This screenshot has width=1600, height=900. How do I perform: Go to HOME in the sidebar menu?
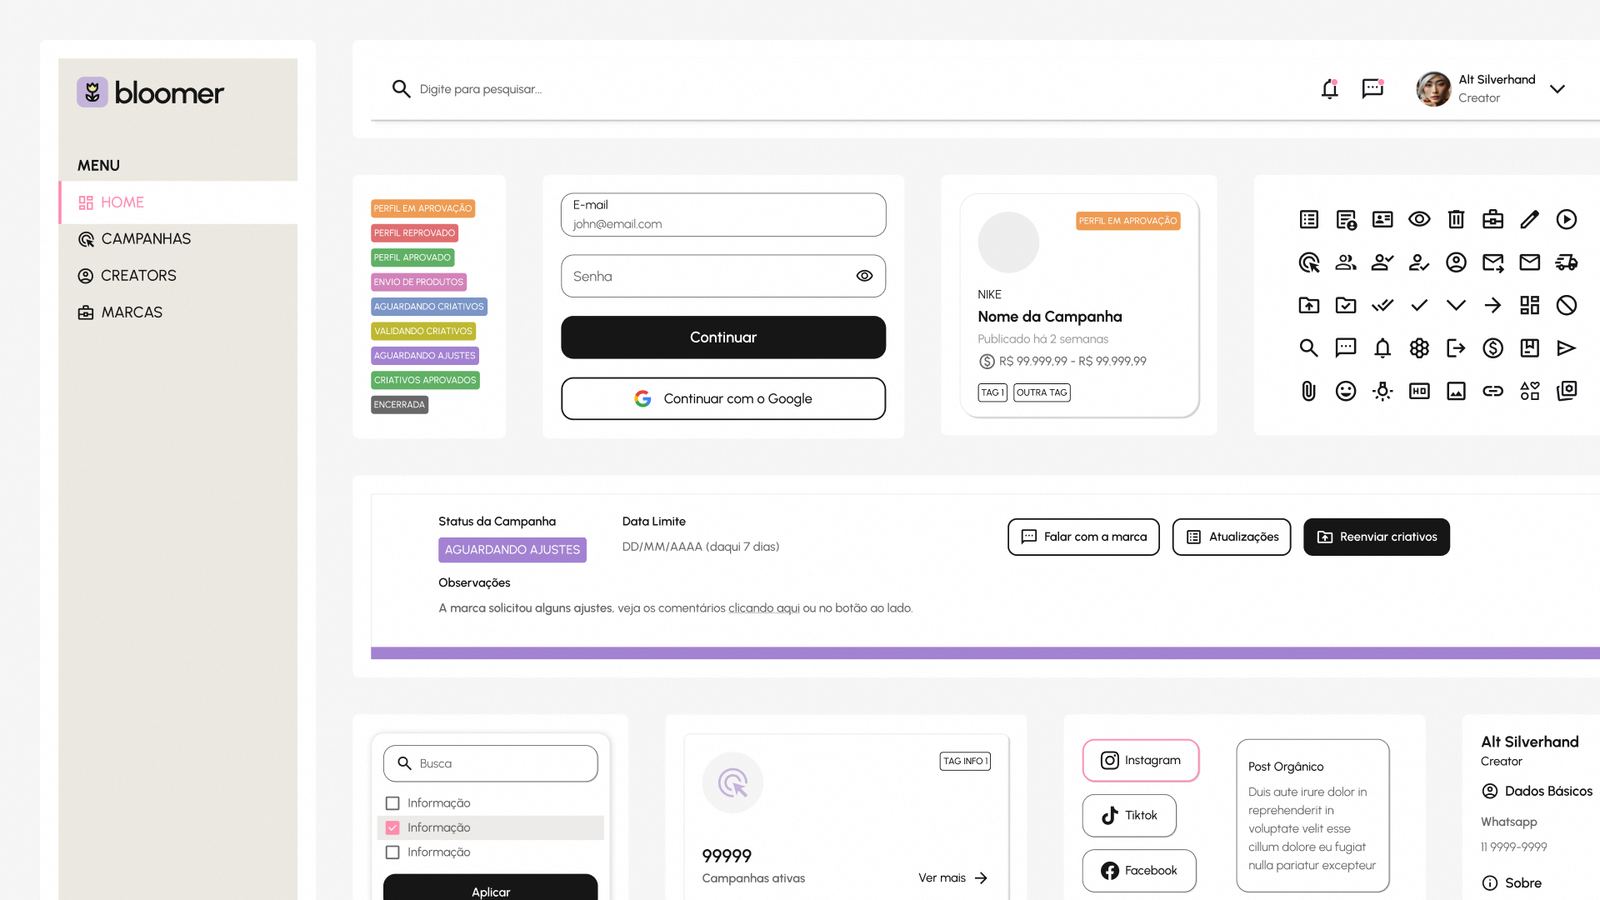coord(179,202)
